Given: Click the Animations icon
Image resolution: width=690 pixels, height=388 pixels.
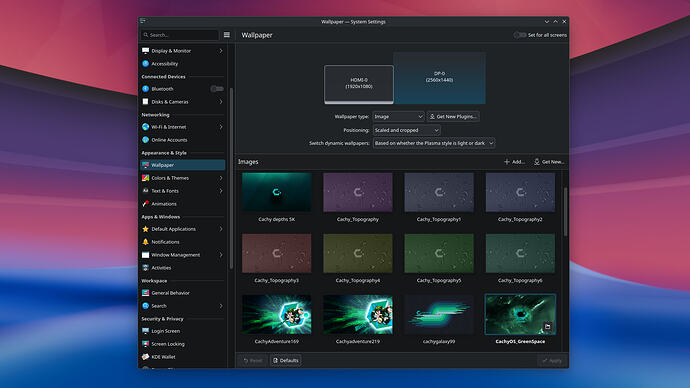Looking at the screenshot, I should (145, 204).
